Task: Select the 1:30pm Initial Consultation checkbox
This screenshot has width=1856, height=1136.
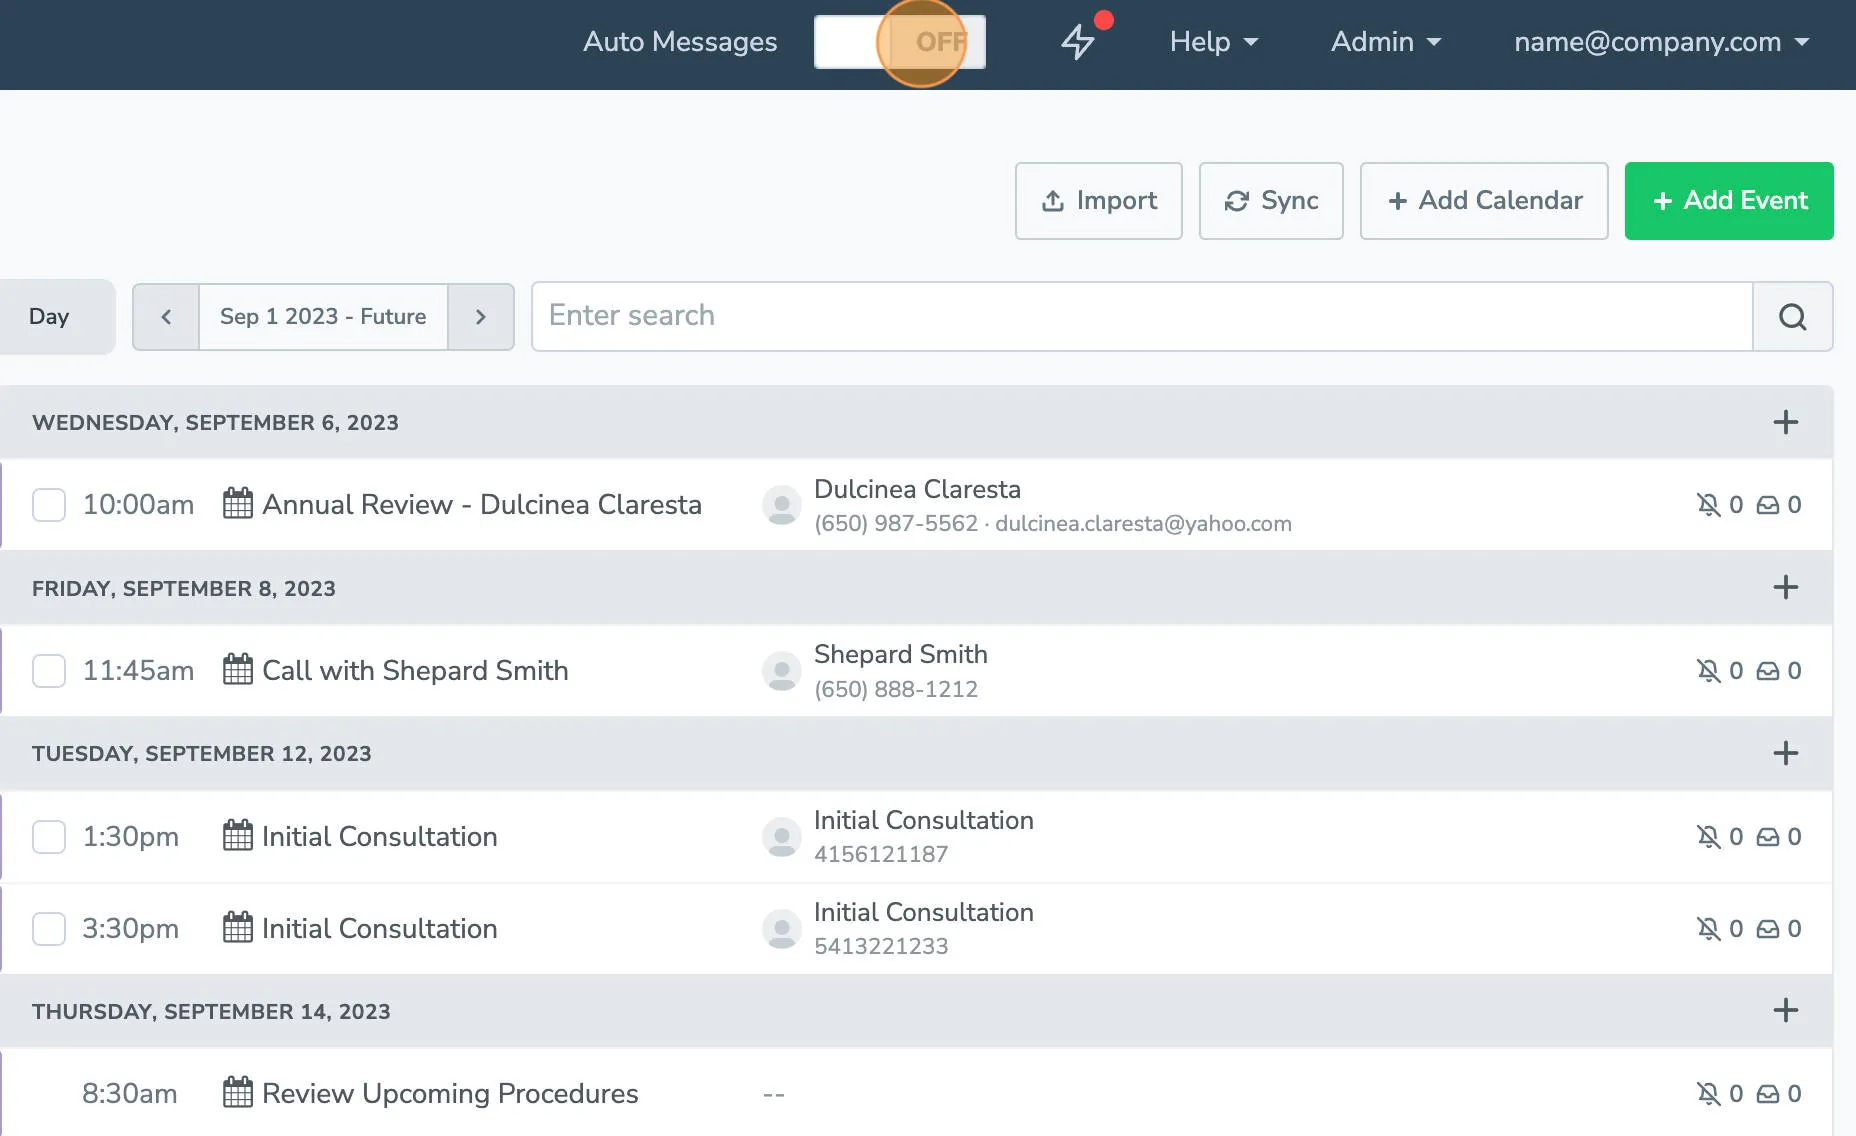Action: coord(48,837)
